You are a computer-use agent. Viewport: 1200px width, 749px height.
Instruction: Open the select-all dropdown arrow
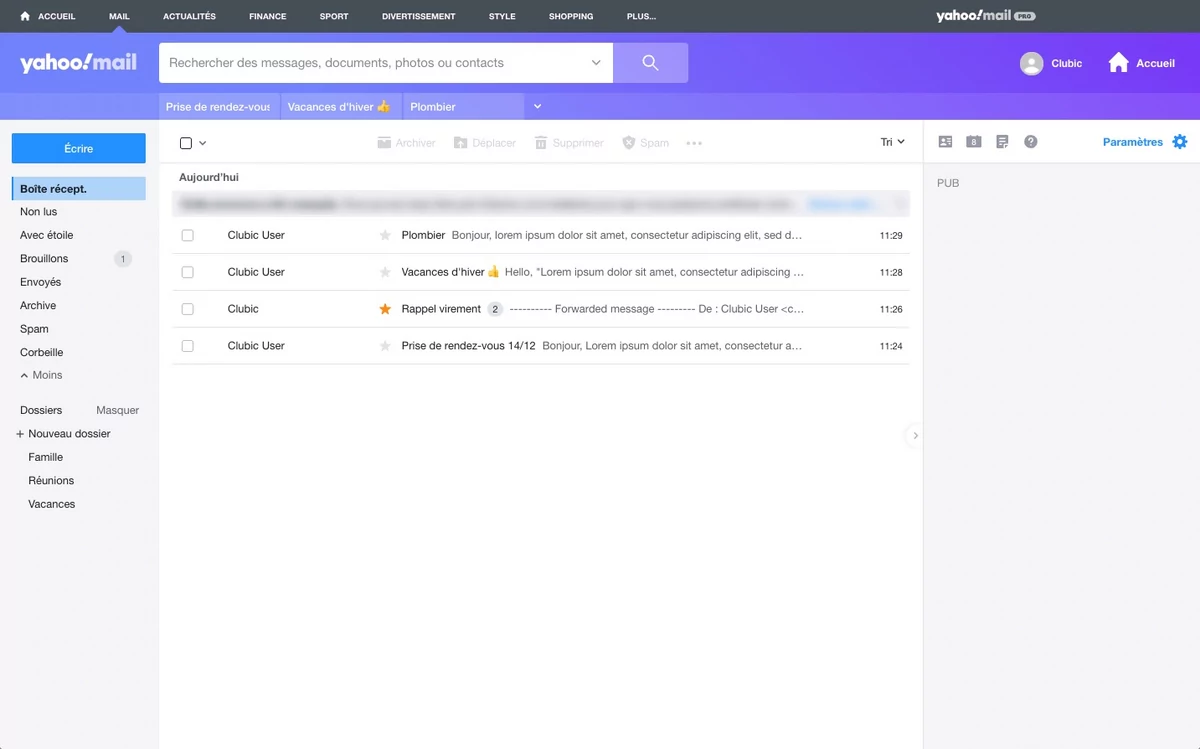point(203,143)
